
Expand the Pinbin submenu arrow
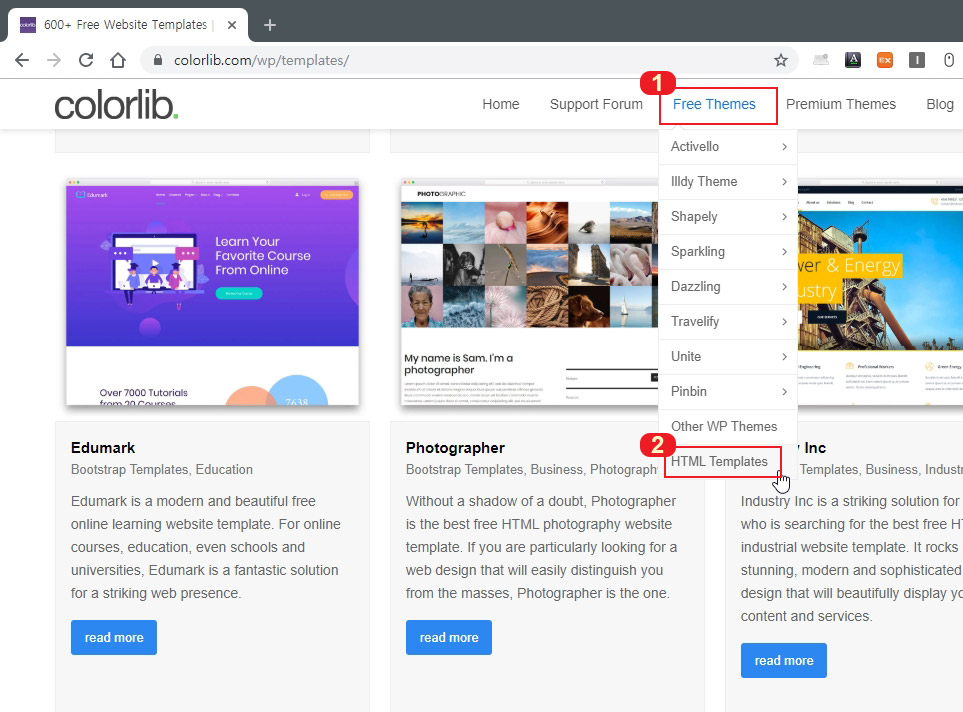coord(784,391)
